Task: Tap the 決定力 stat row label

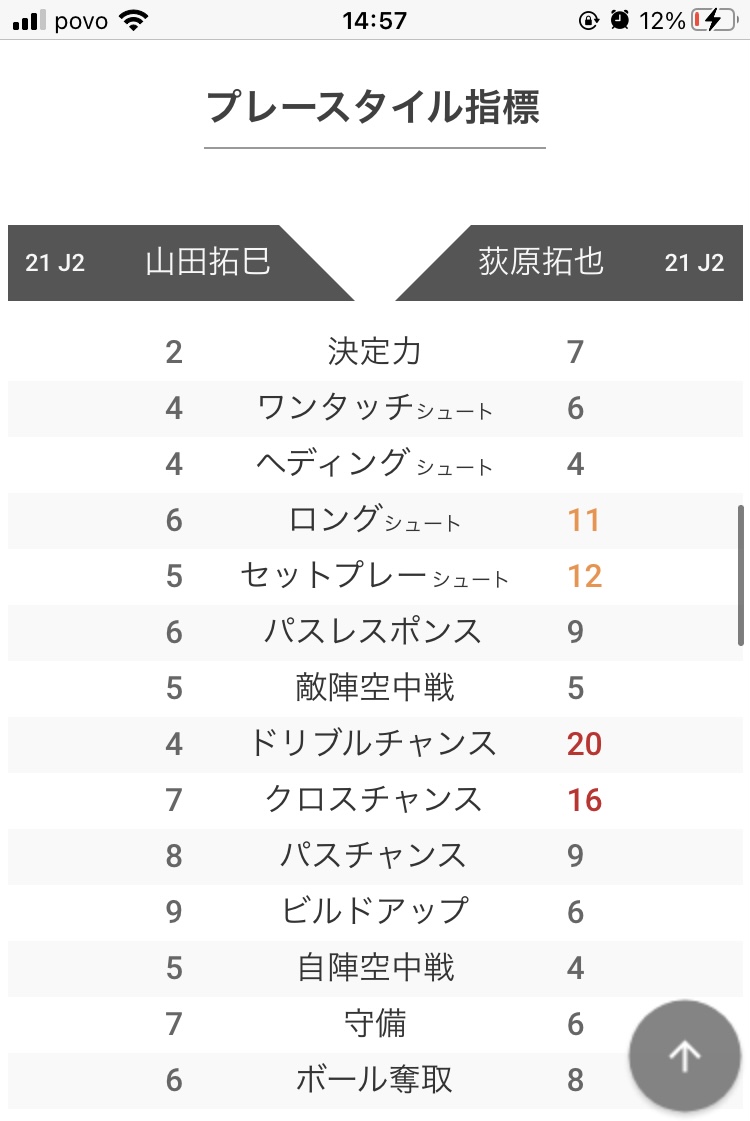Action: click(374, 352)
